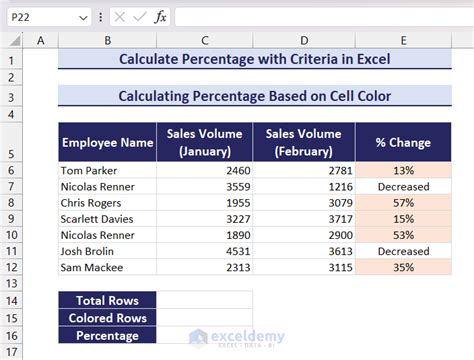Select January value 4531
This screenshot has width=474, height=360.
coord(205,251)
